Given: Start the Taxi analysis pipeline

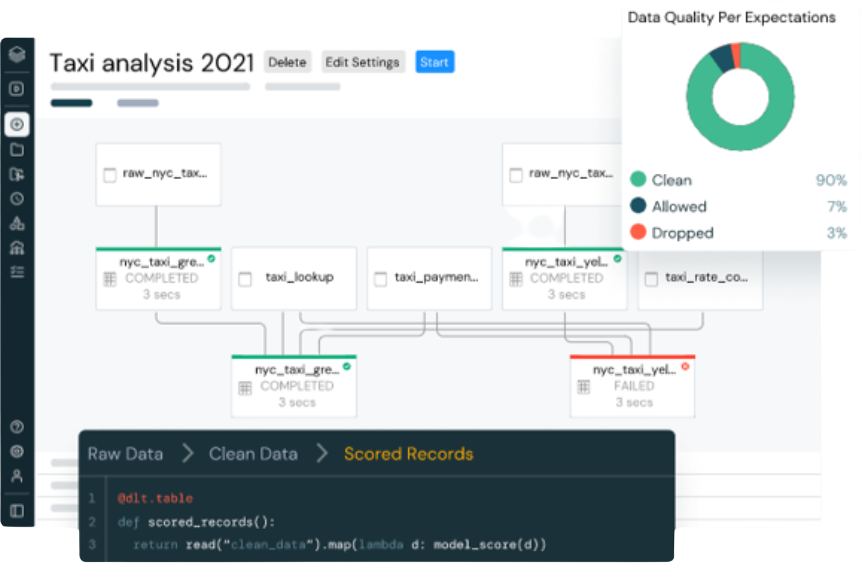Looking at the screenshot, I should pyautogui.click(x=434, y=62).
